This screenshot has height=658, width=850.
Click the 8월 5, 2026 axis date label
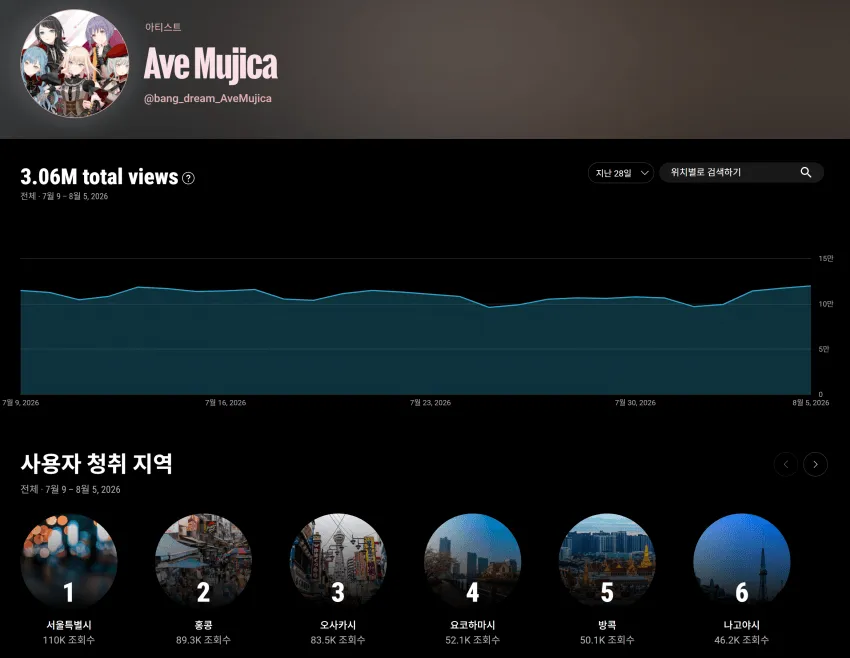click(811, 403)
